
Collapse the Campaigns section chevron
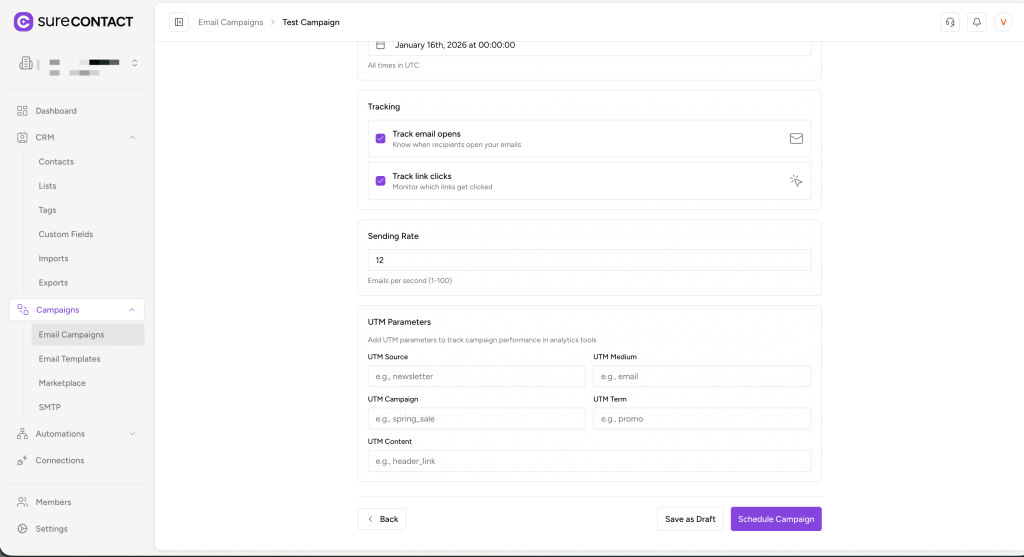132,310
